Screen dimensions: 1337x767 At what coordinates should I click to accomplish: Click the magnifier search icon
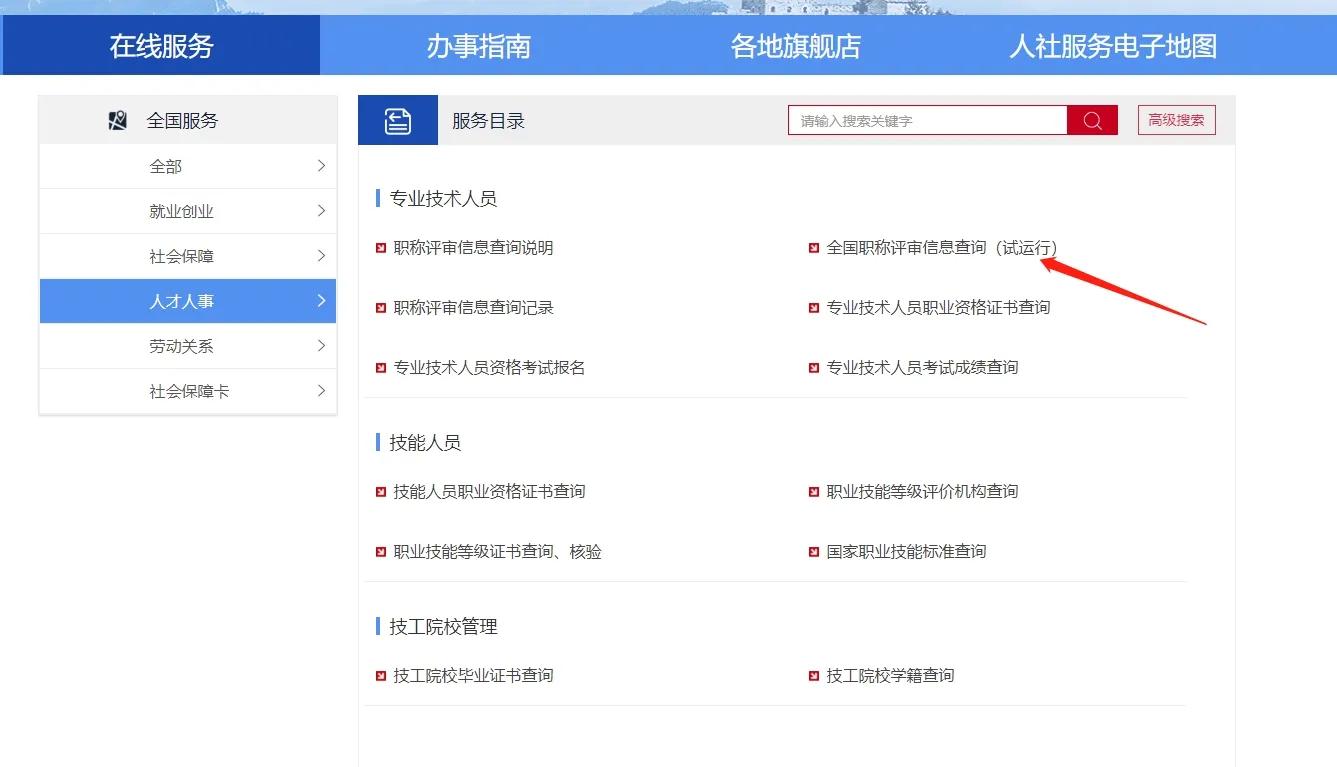tap(1092, 120)
